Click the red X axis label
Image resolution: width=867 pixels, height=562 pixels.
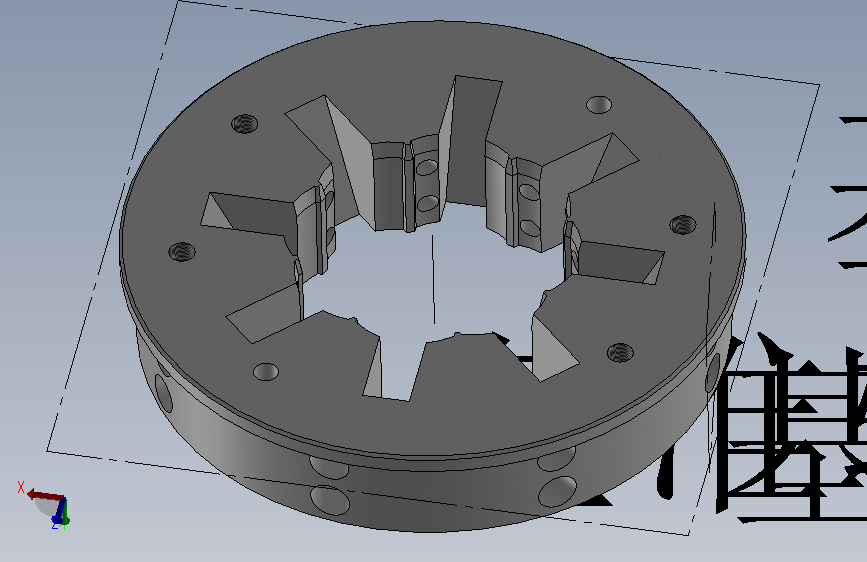(21, 487)
